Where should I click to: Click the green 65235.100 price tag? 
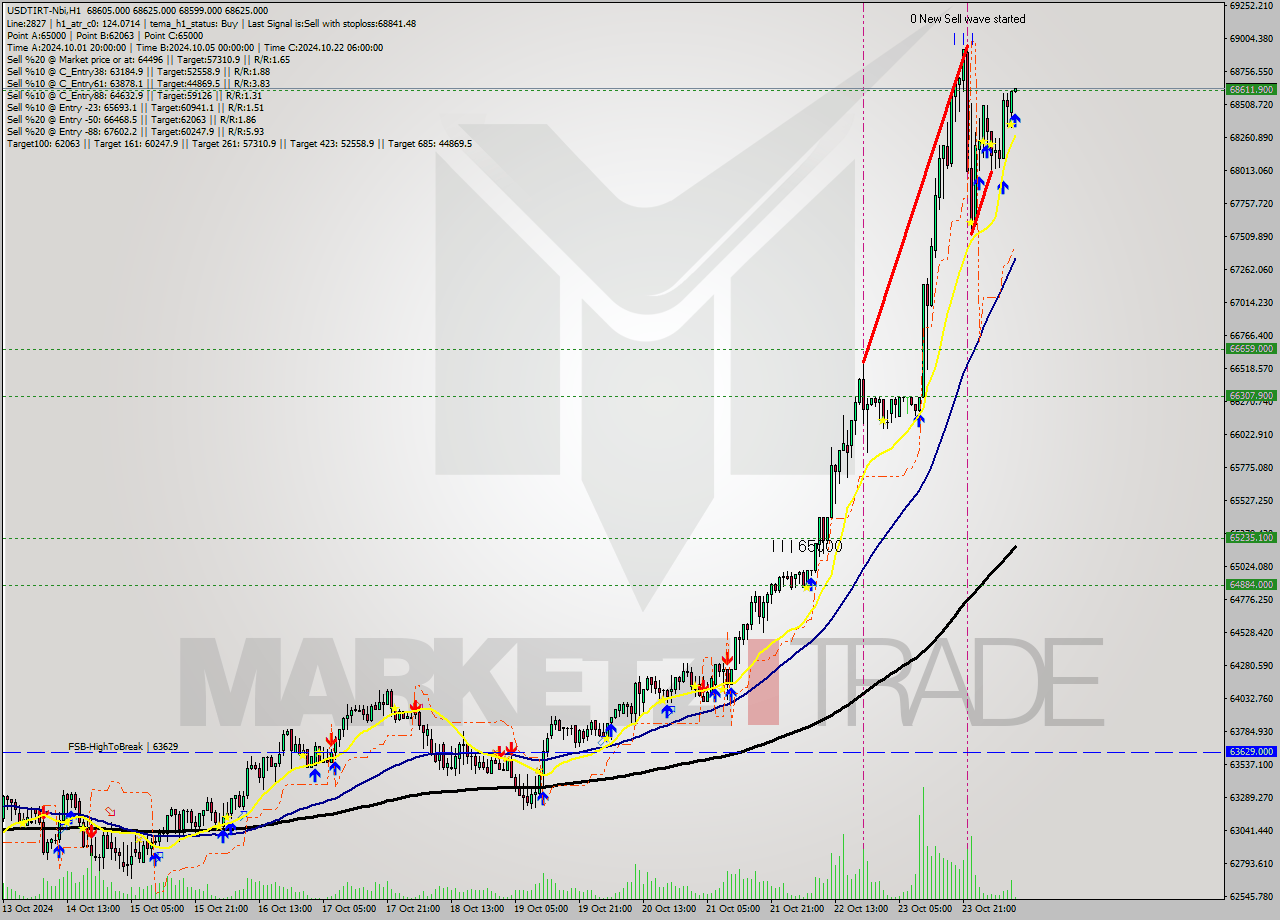click(x=1251, y=538)
